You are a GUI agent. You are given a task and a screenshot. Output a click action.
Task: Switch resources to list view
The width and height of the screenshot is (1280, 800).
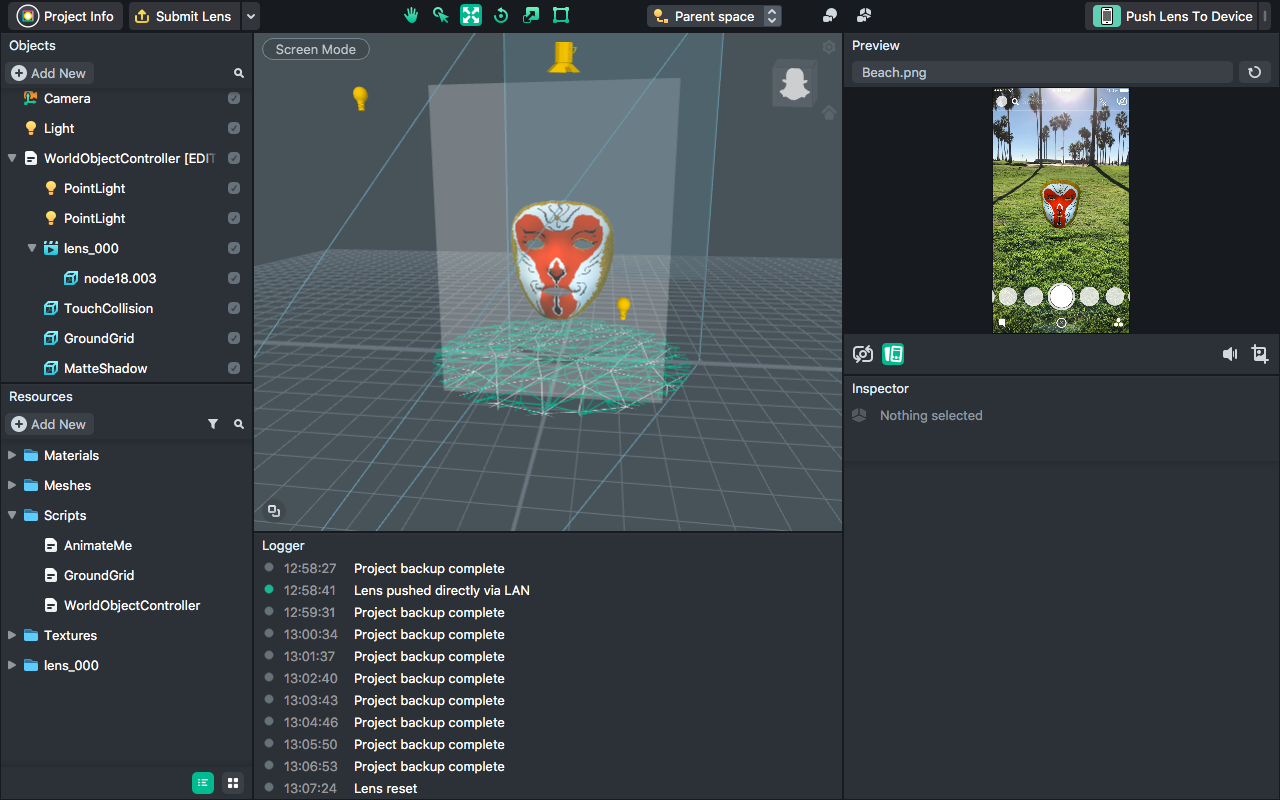pos(203,783)
